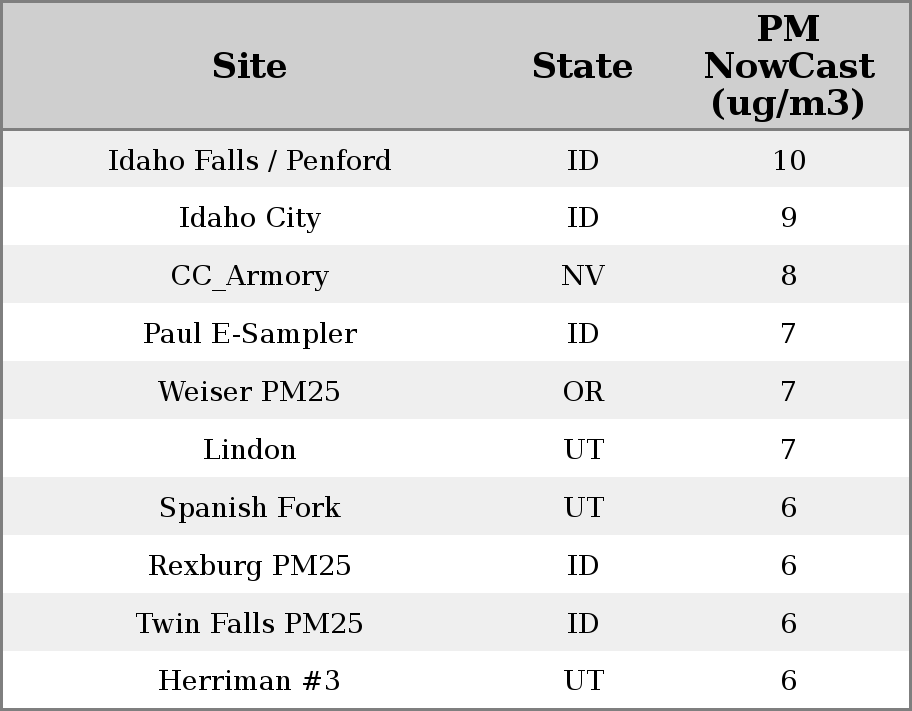This screenshot has height=711, width=912.
Task: Click the PM NowCast value 8
Action: pos(788,276)
